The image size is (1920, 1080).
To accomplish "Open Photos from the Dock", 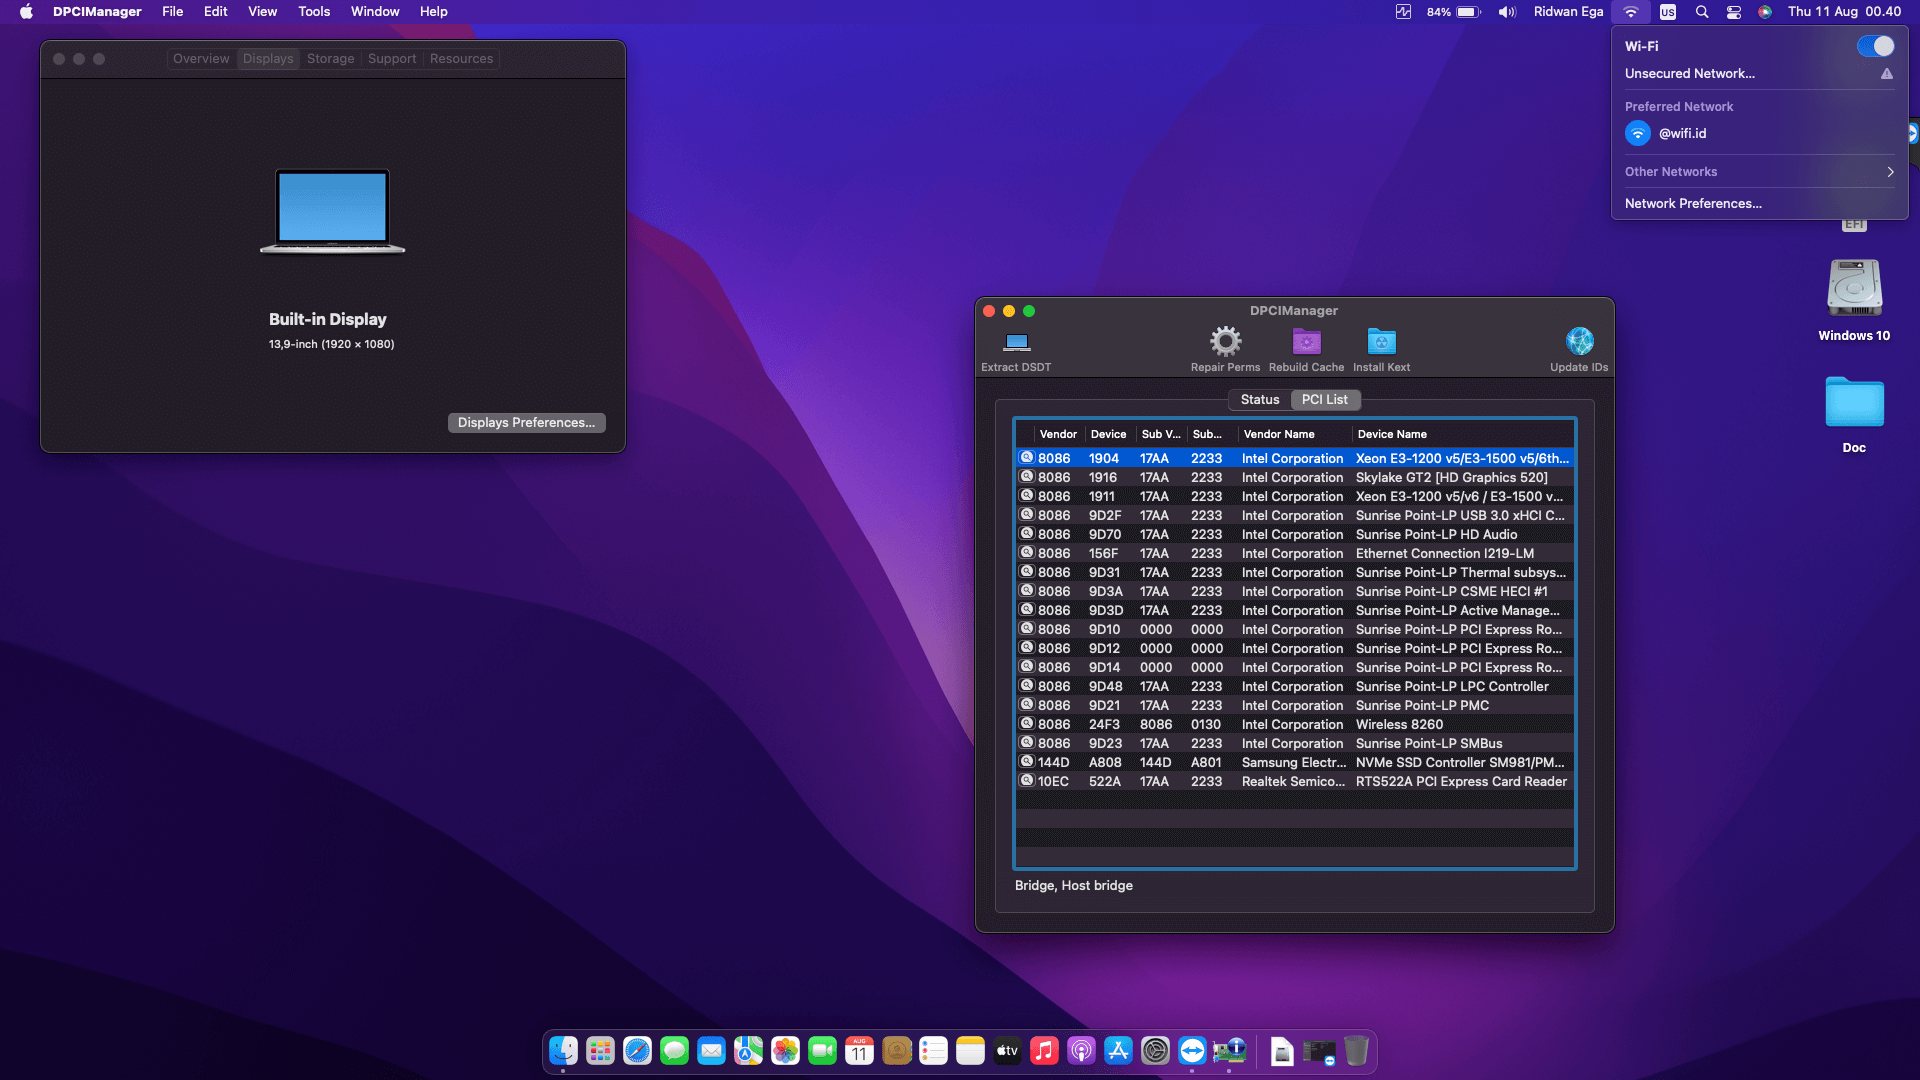I will click(785, 1051).
